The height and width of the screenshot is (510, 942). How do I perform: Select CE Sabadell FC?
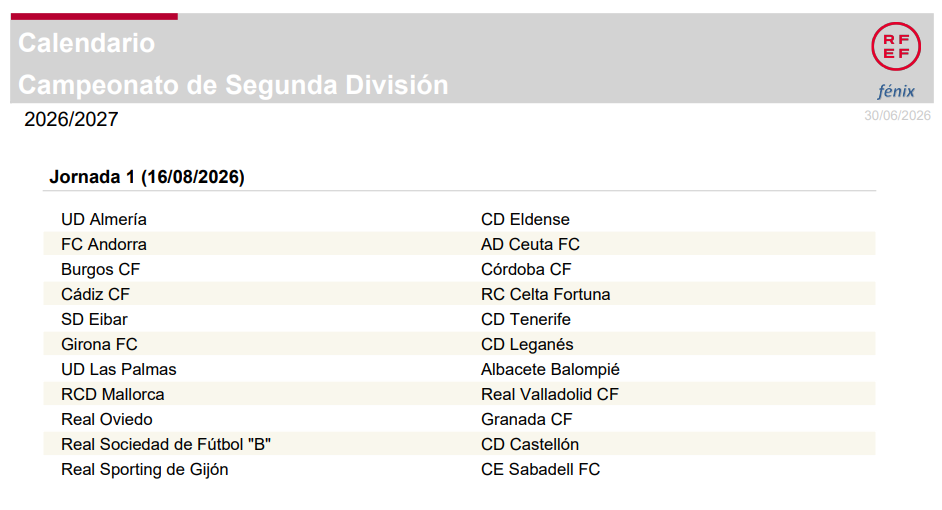click(540, 470)
